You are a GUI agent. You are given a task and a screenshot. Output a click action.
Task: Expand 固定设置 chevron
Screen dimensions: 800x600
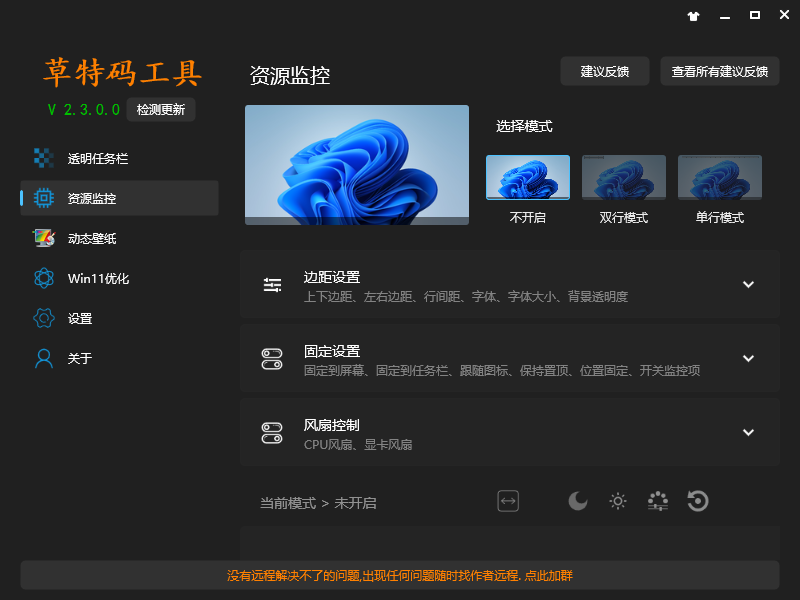[x=748, y=359]
